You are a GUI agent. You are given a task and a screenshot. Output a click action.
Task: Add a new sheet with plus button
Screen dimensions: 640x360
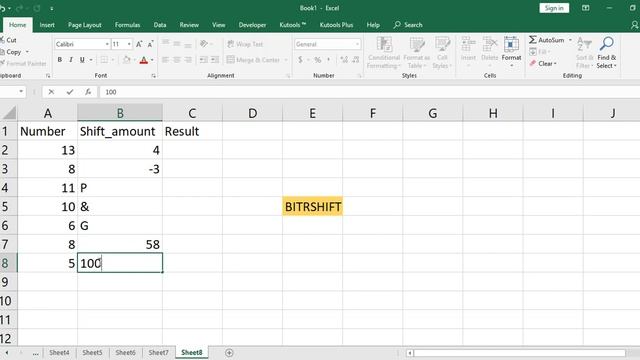tap(229, 353)
